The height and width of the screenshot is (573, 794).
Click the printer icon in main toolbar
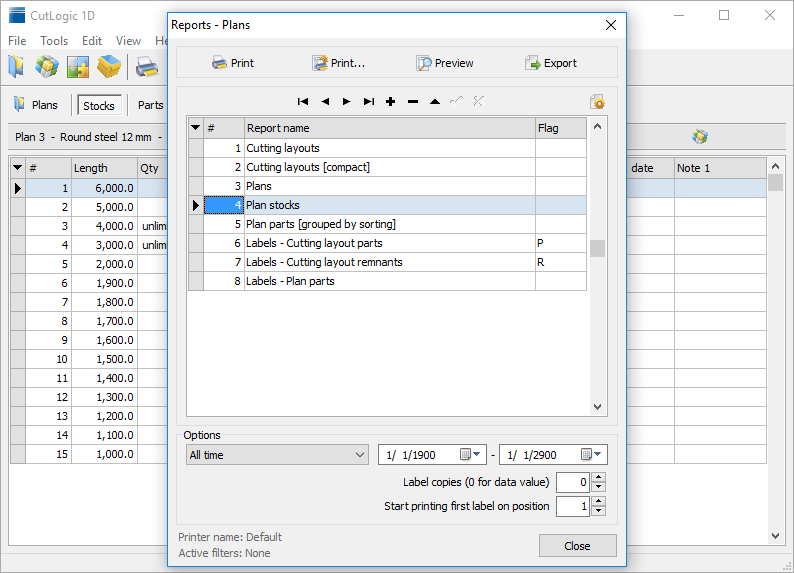coord(147,67)
